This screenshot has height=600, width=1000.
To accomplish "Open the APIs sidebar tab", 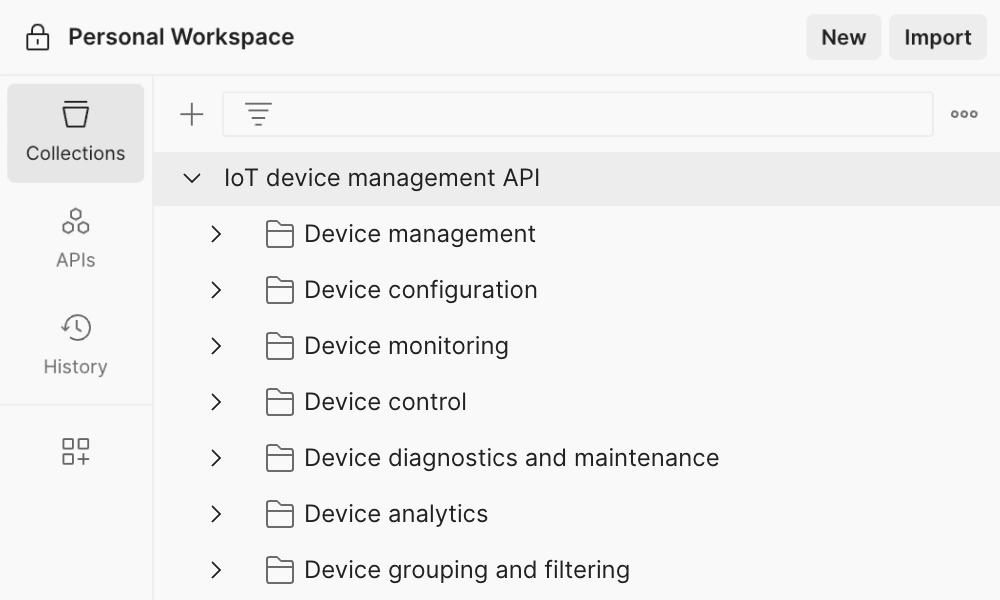I will pos(76,239).
